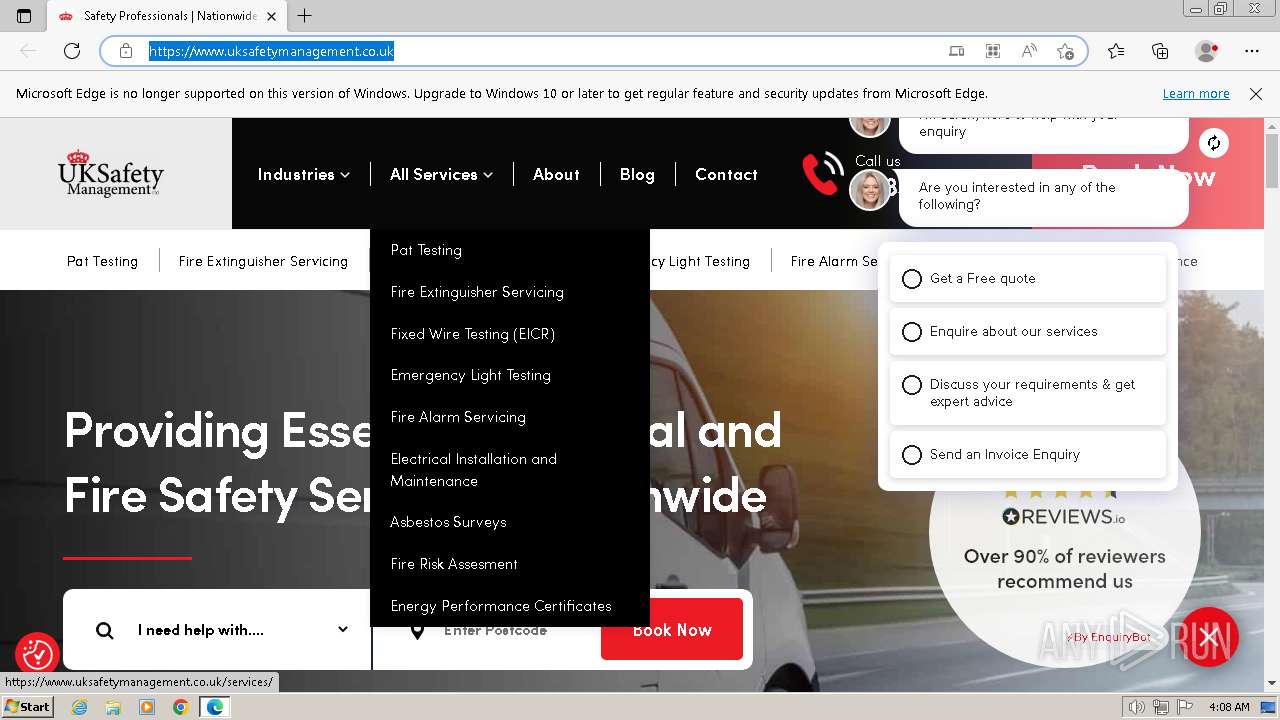Click the search magnifier icon
This screenshot has width=1280, height=720.
(x=104, y=630)
